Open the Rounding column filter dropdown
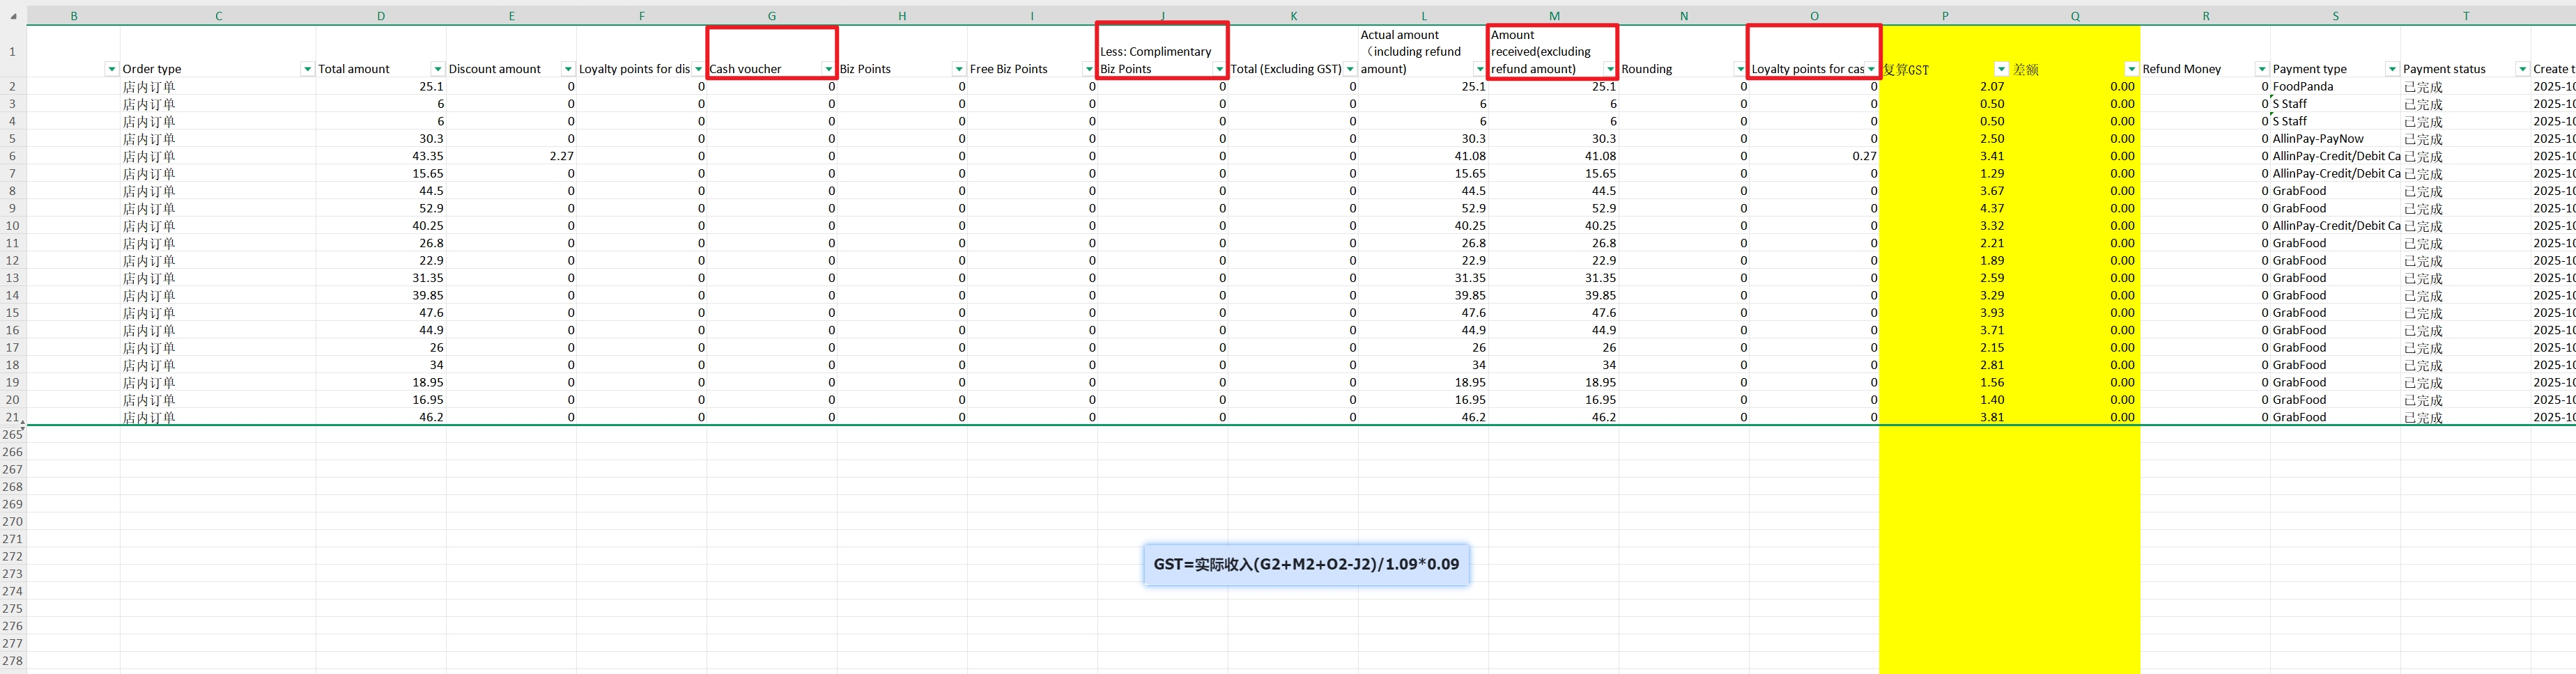2576x674 pixels. [x=1740, y=69]
